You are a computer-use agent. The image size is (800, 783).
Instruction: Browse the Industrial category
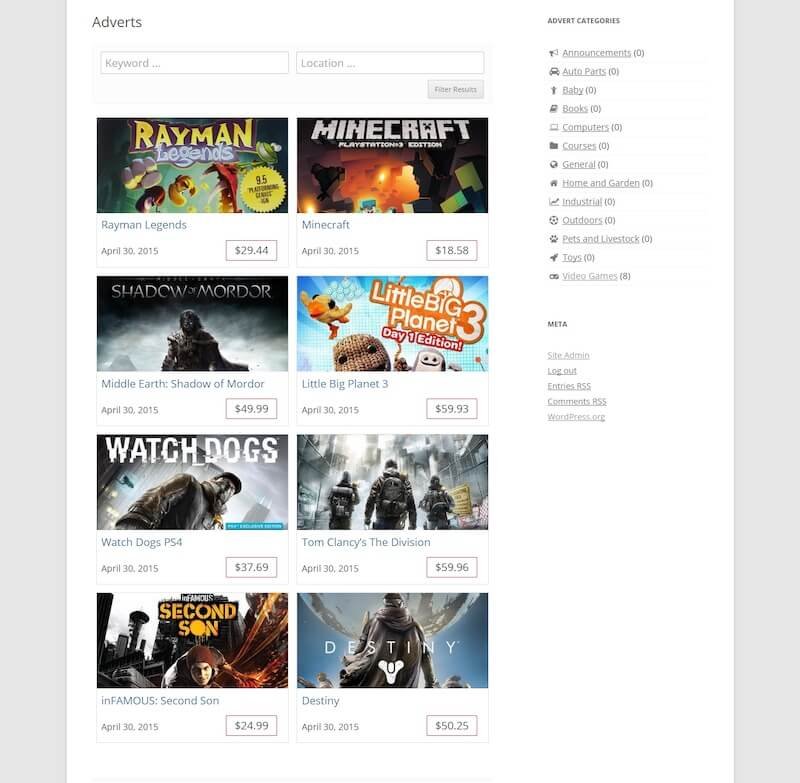pyautogui.click(x=582, y=201)
